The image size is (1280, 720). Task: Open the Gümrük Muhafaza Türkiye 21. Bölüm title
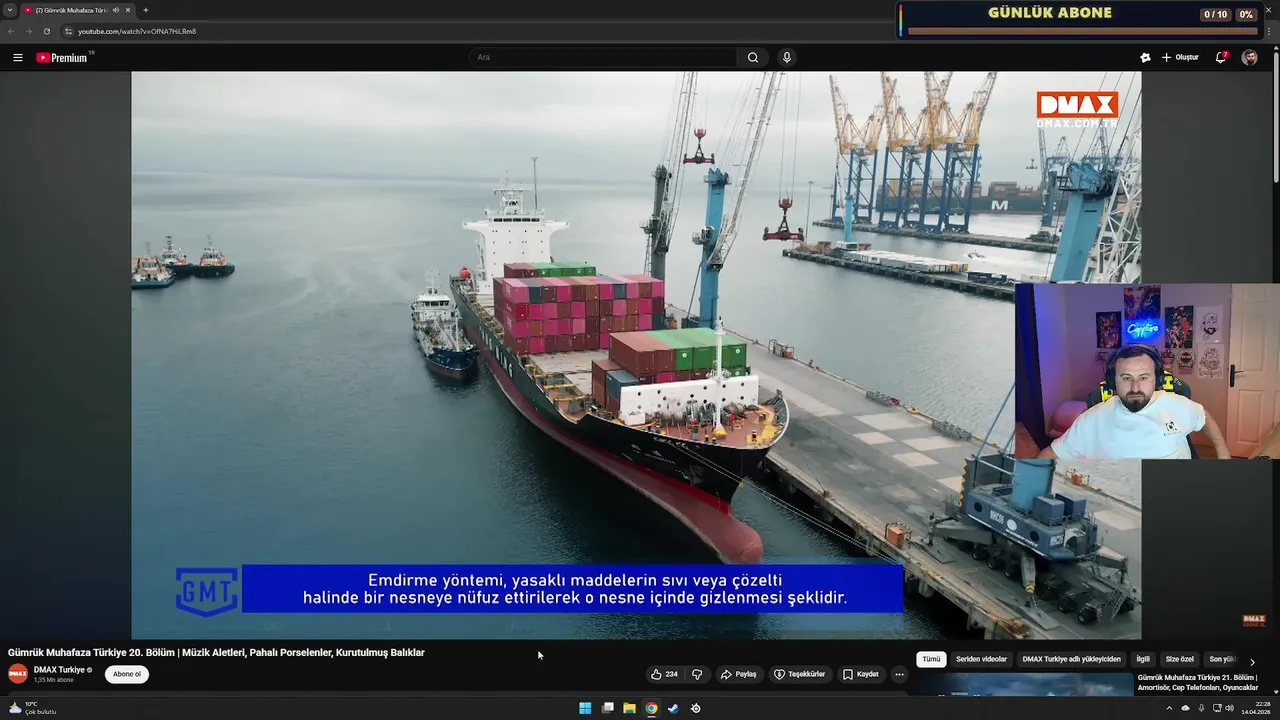(1198, 682)
